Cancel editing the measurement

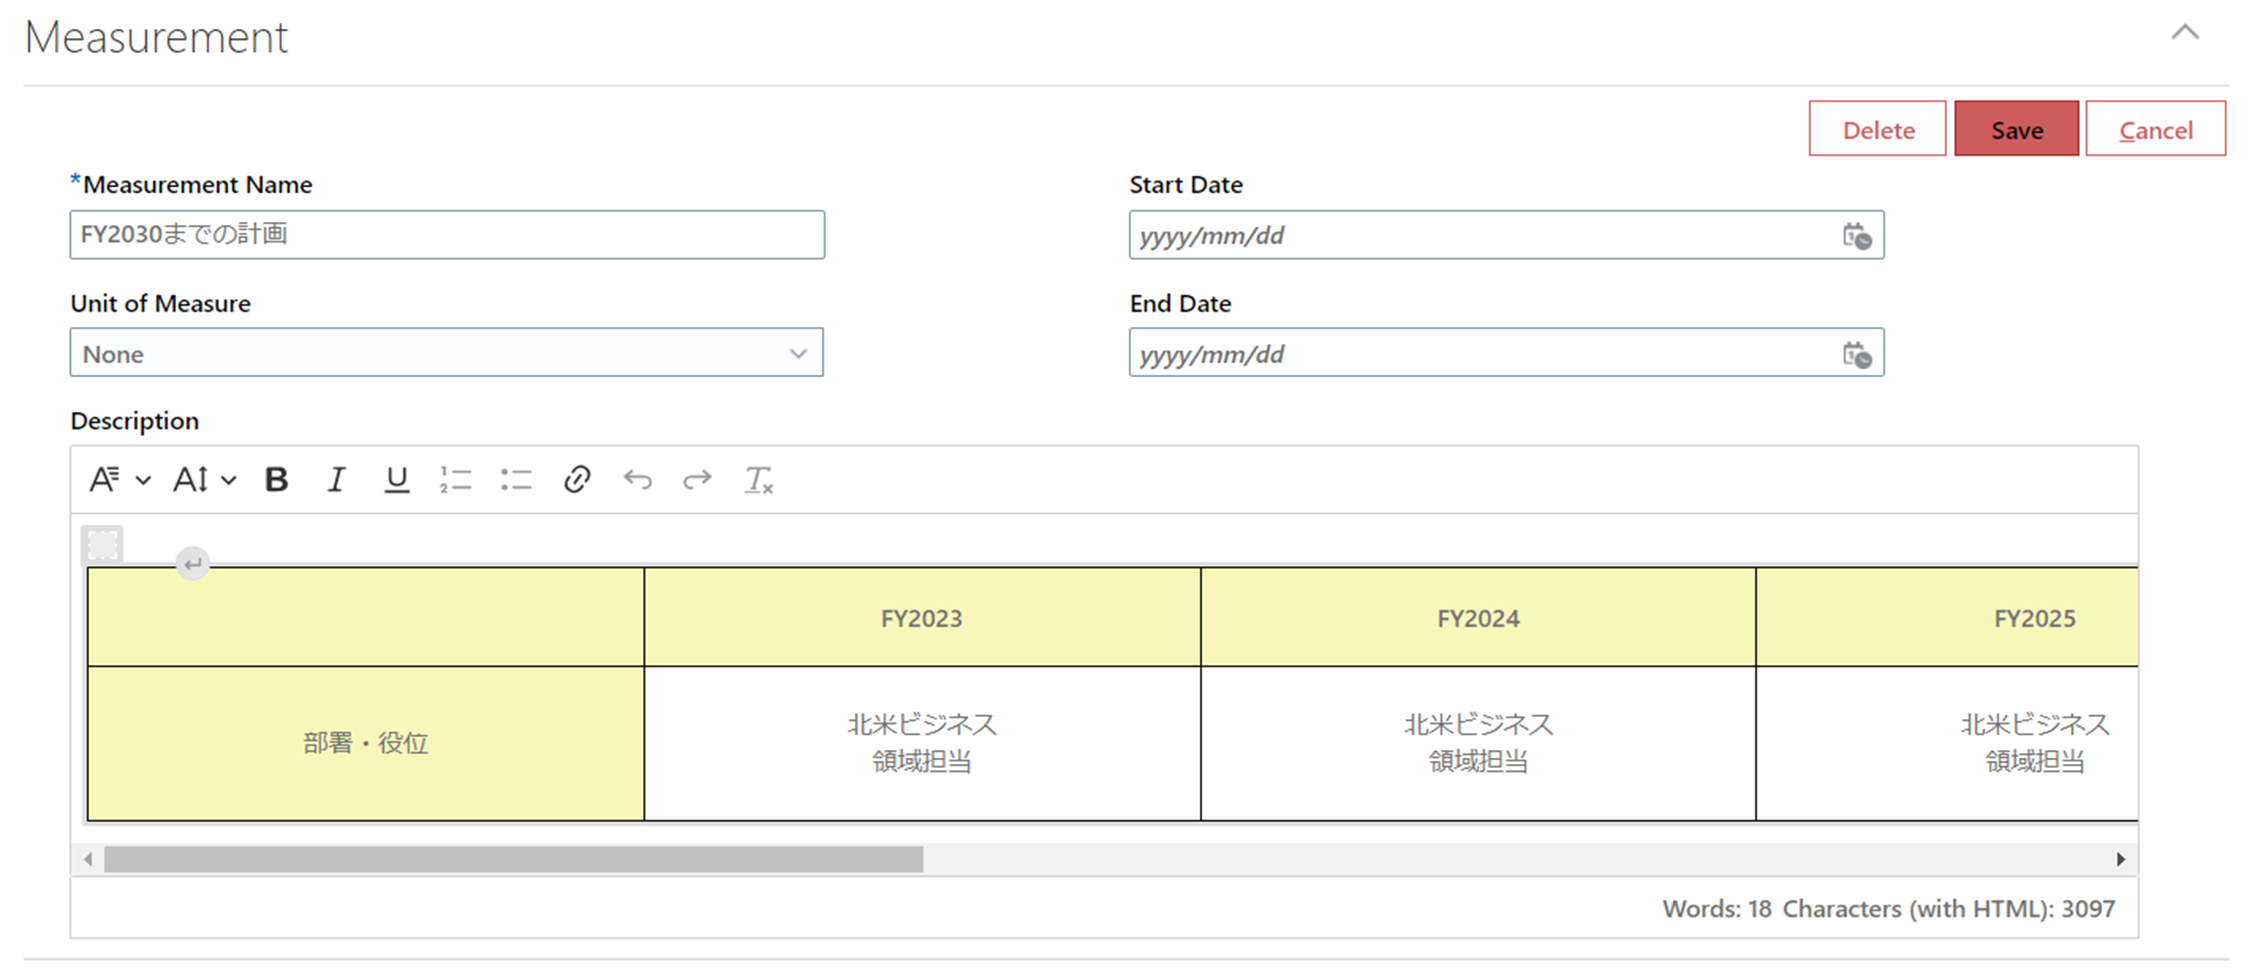pyautogui.click(x=2156, y=129)
